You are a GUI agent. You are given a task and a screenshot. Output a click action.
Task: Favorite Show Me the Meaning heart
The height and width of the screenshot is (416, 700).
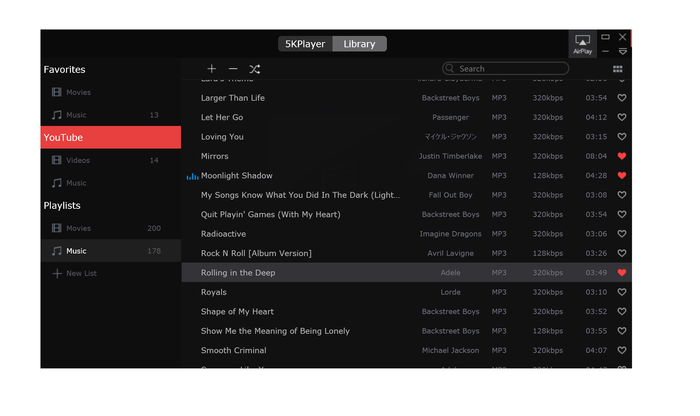coord(621,331)
